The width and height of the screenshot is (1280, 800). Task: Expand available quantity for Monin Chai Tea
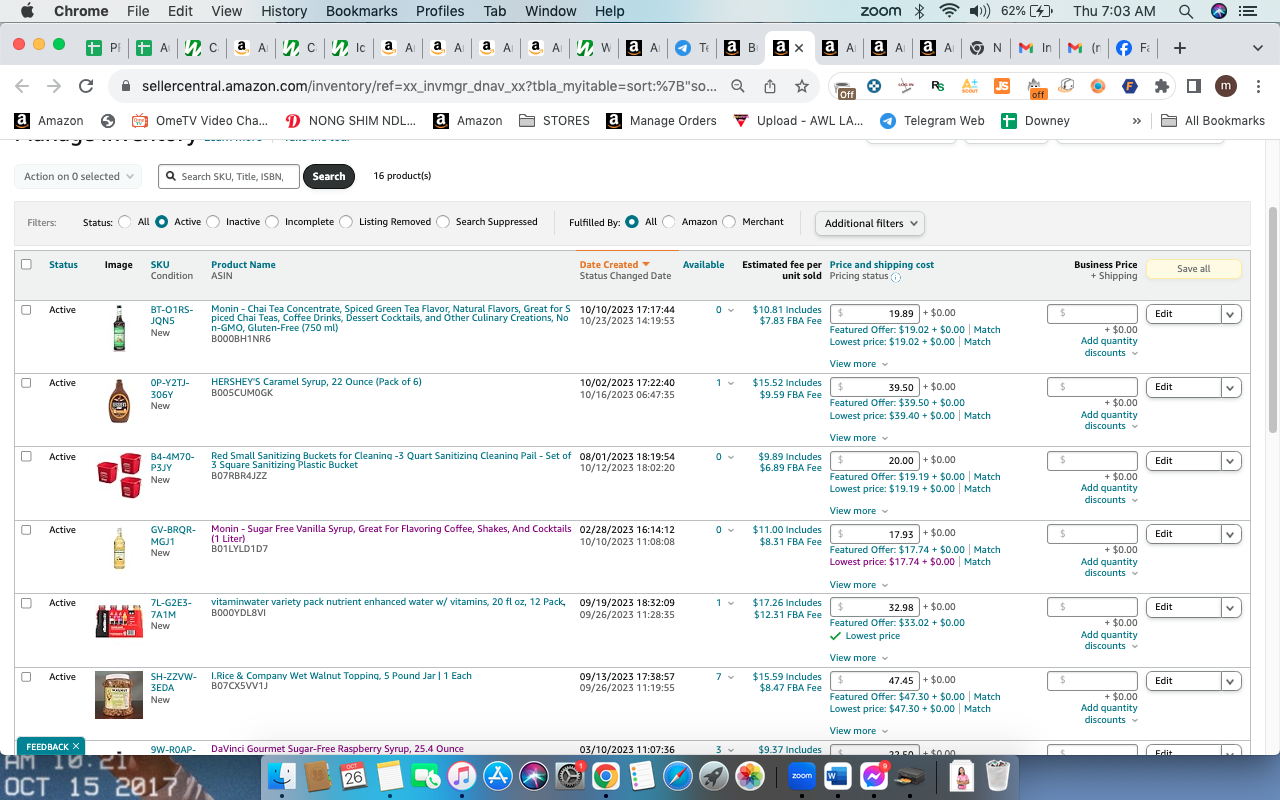tap(730, 310)
